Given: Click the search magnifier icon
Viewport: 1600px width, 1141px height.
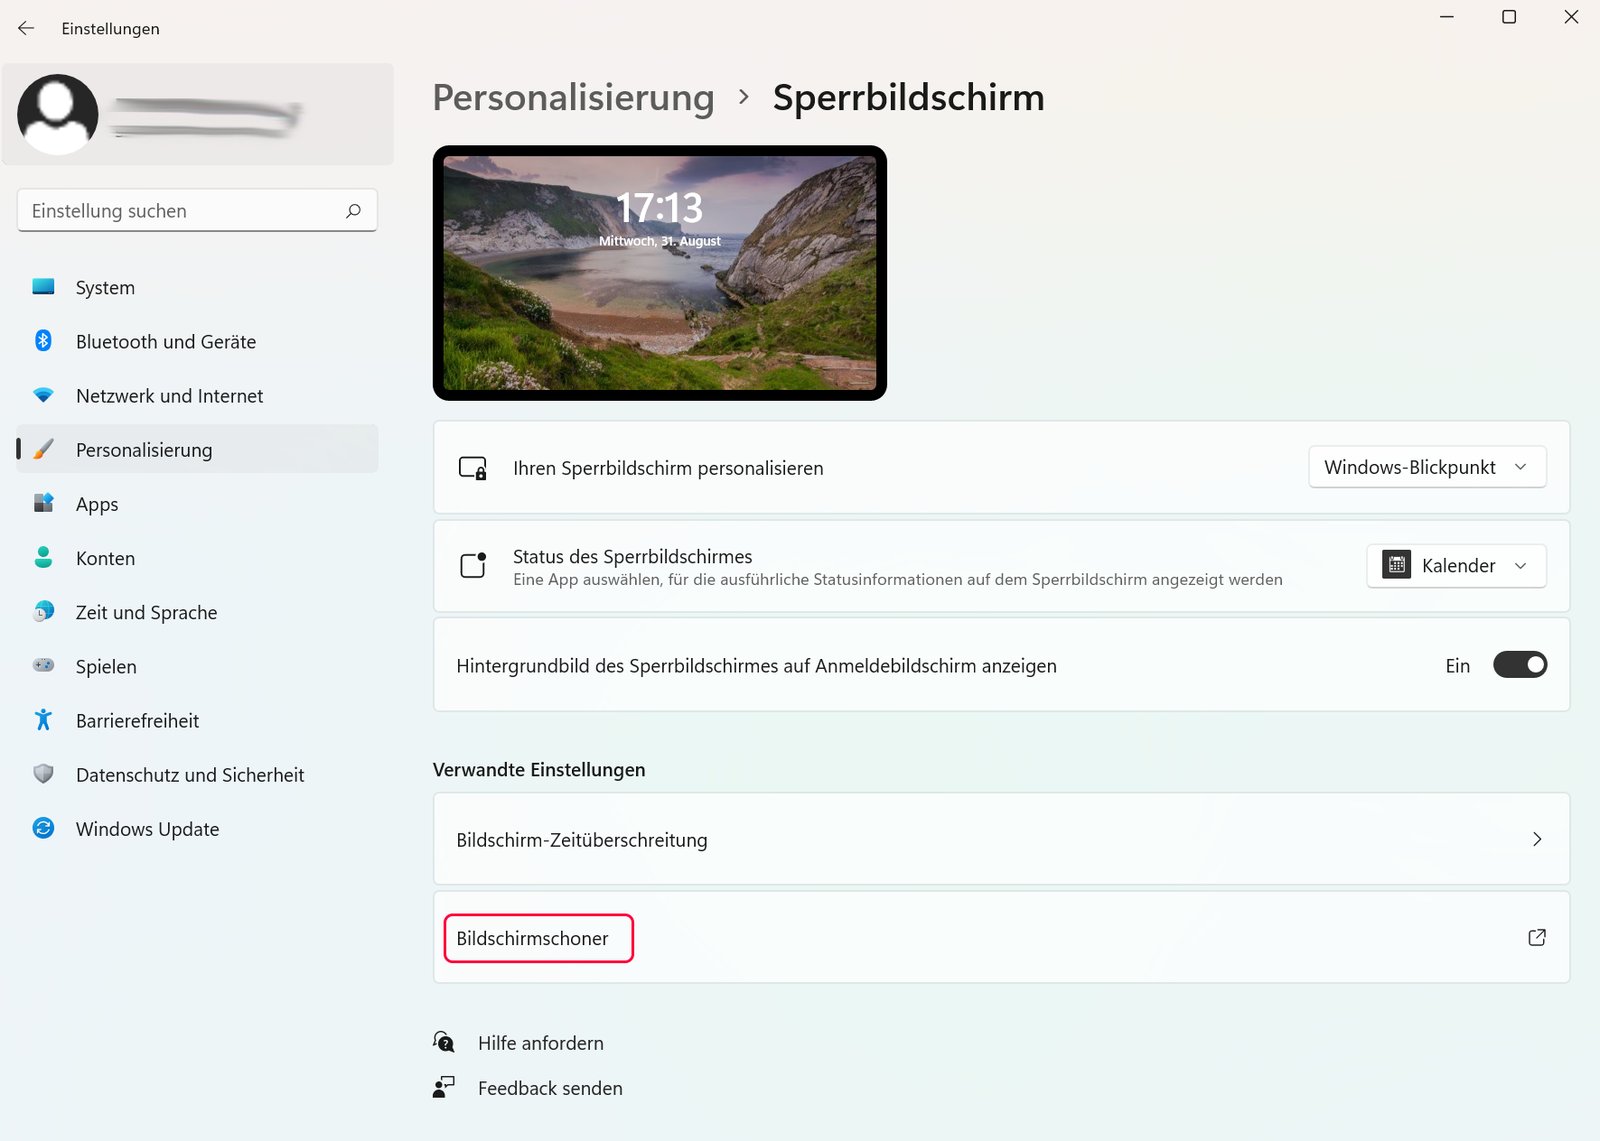Looking at the screenshot, I should coord(352,210).
